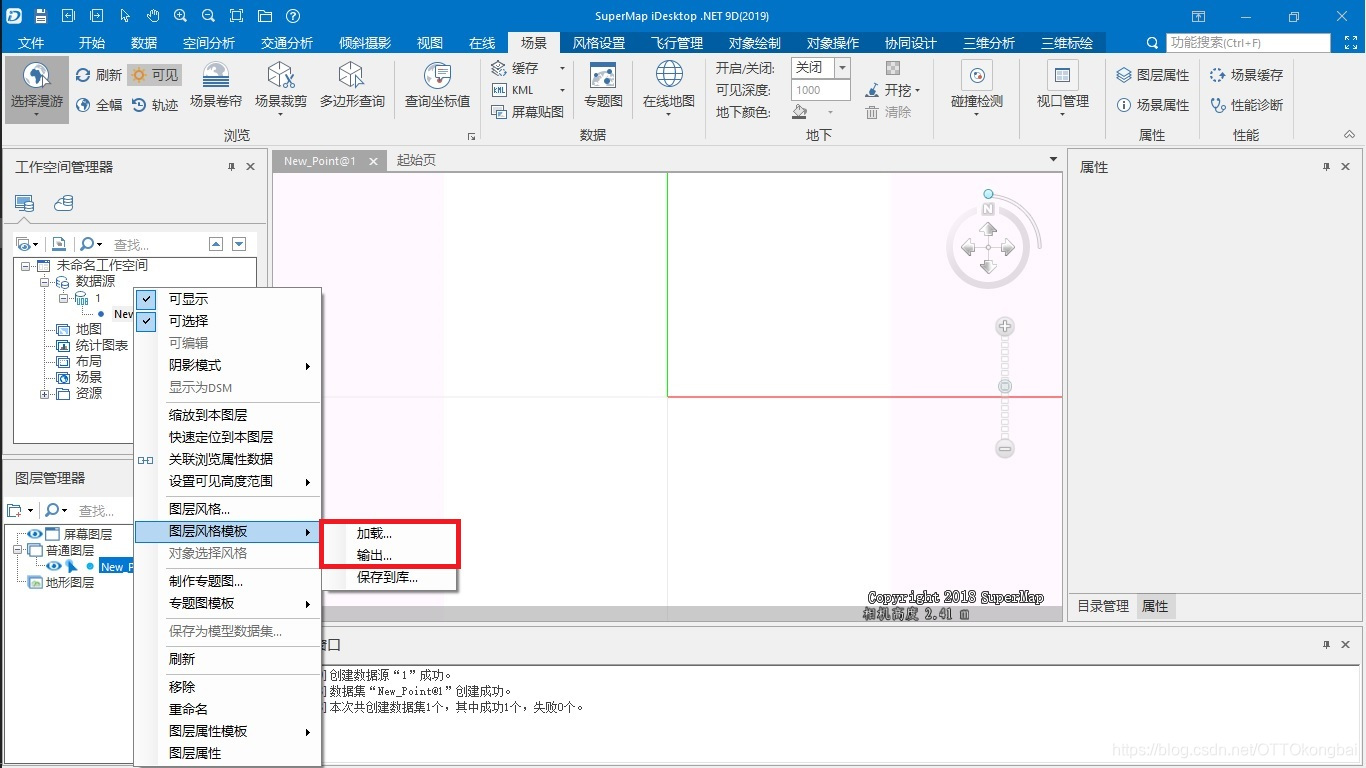The width and height of the screenshot is (1366, 768).
Task: Choose 保存到库... from the submenu
Action: click(x=387, y=577)
